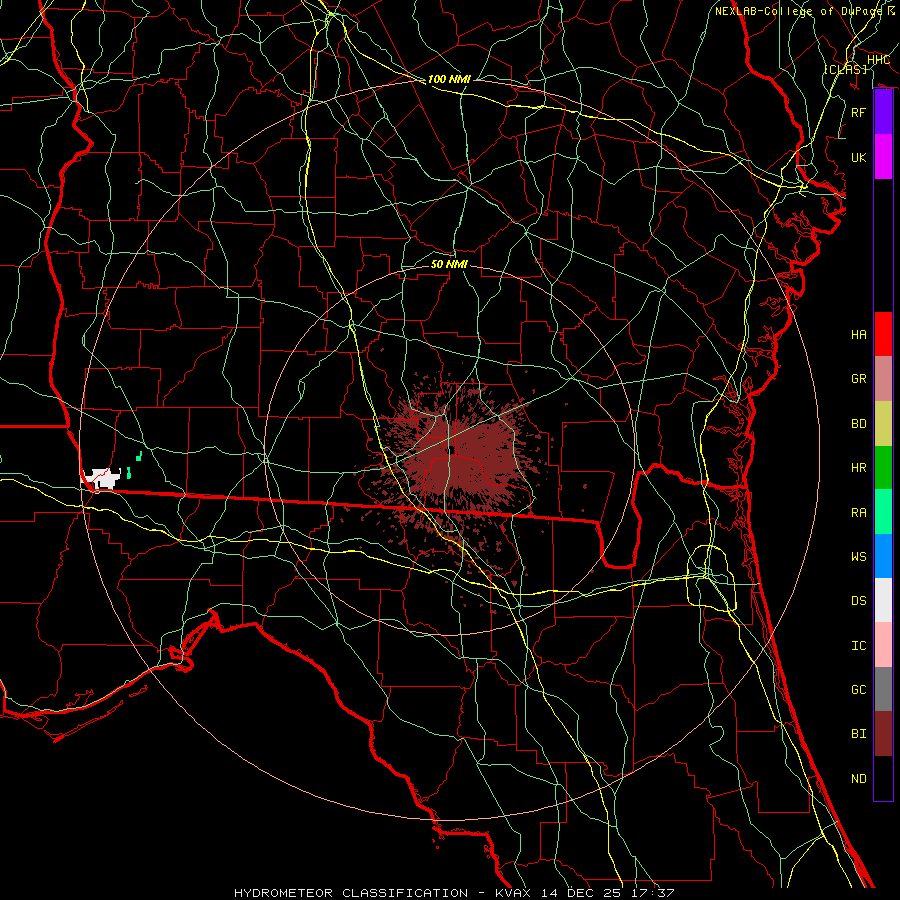Click the ND legend label

(859, 779)
